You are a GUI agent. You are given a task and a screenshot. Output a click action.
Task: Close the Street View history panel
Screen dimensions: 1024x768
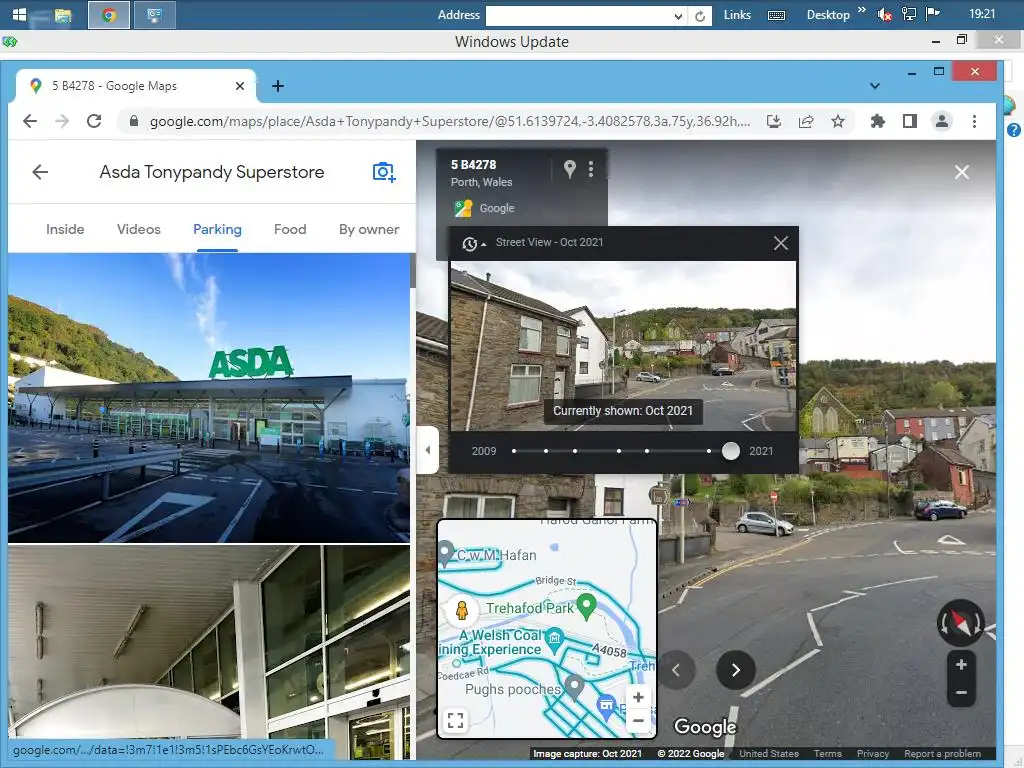click(780, 244)
